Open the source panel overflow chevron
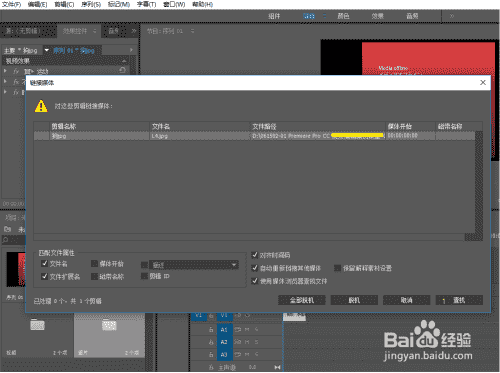The width and height of the screenshot is (500, 373). tap(134, 31)
